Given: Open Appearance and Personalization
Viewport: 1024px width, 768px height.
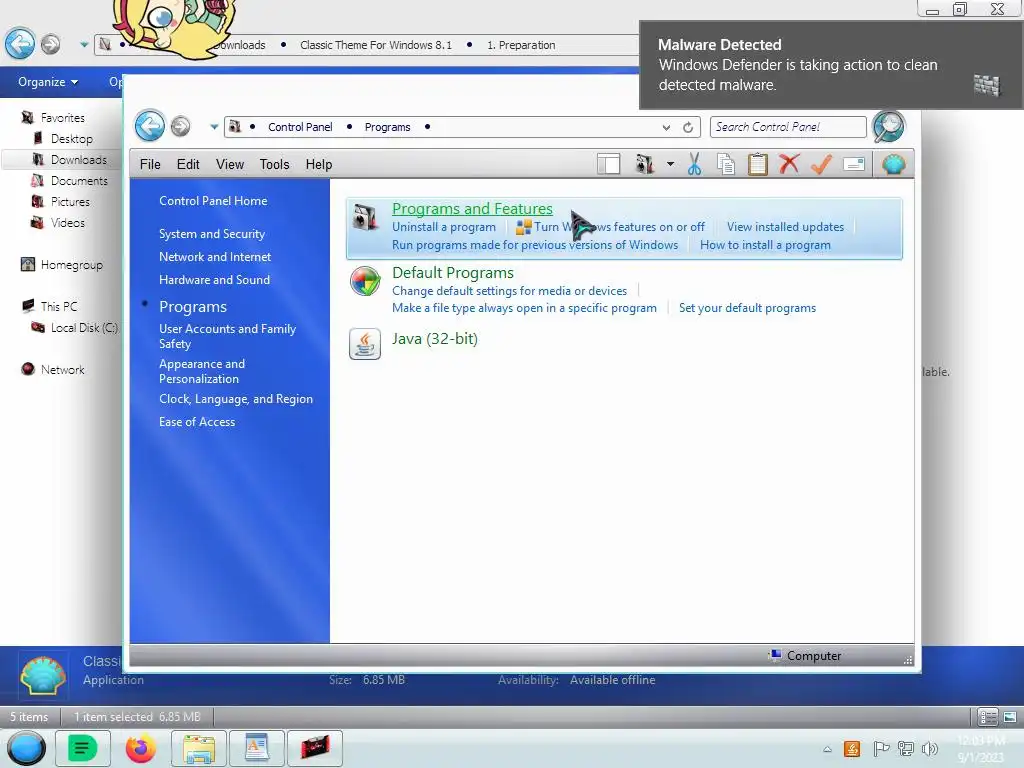Looking at the screenshot, I should (x=202, y=371).
